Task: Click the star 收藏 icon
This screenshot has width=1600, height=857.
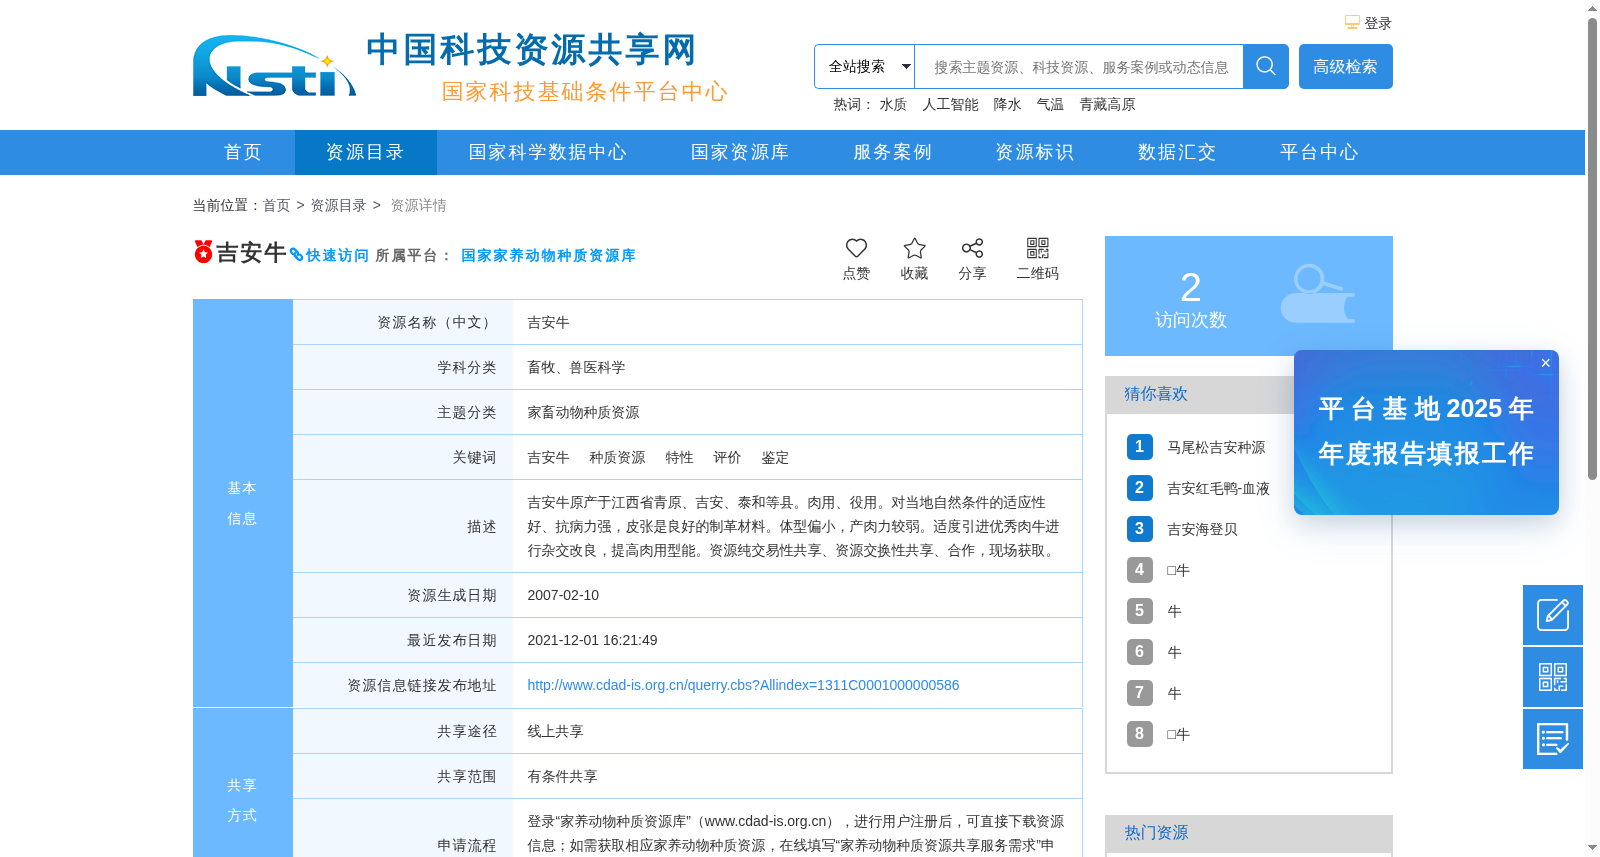Action: pyautogui.click(x=914, y=248)
